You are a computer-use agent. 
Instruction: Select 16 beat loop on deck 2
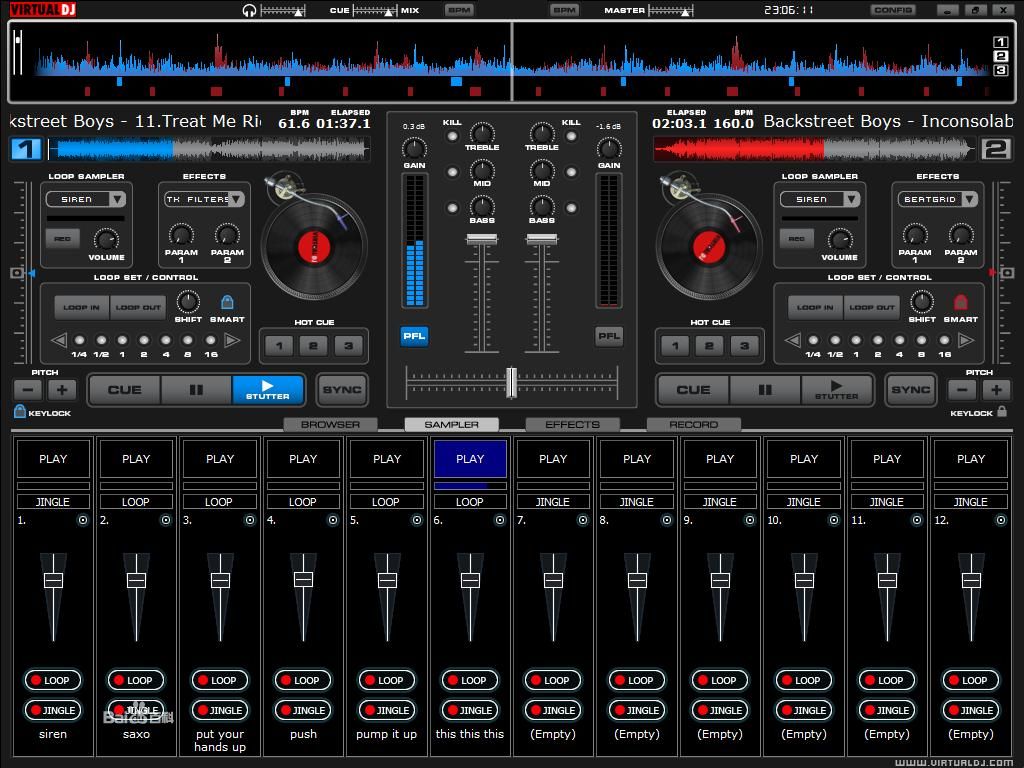pos(944,340)
